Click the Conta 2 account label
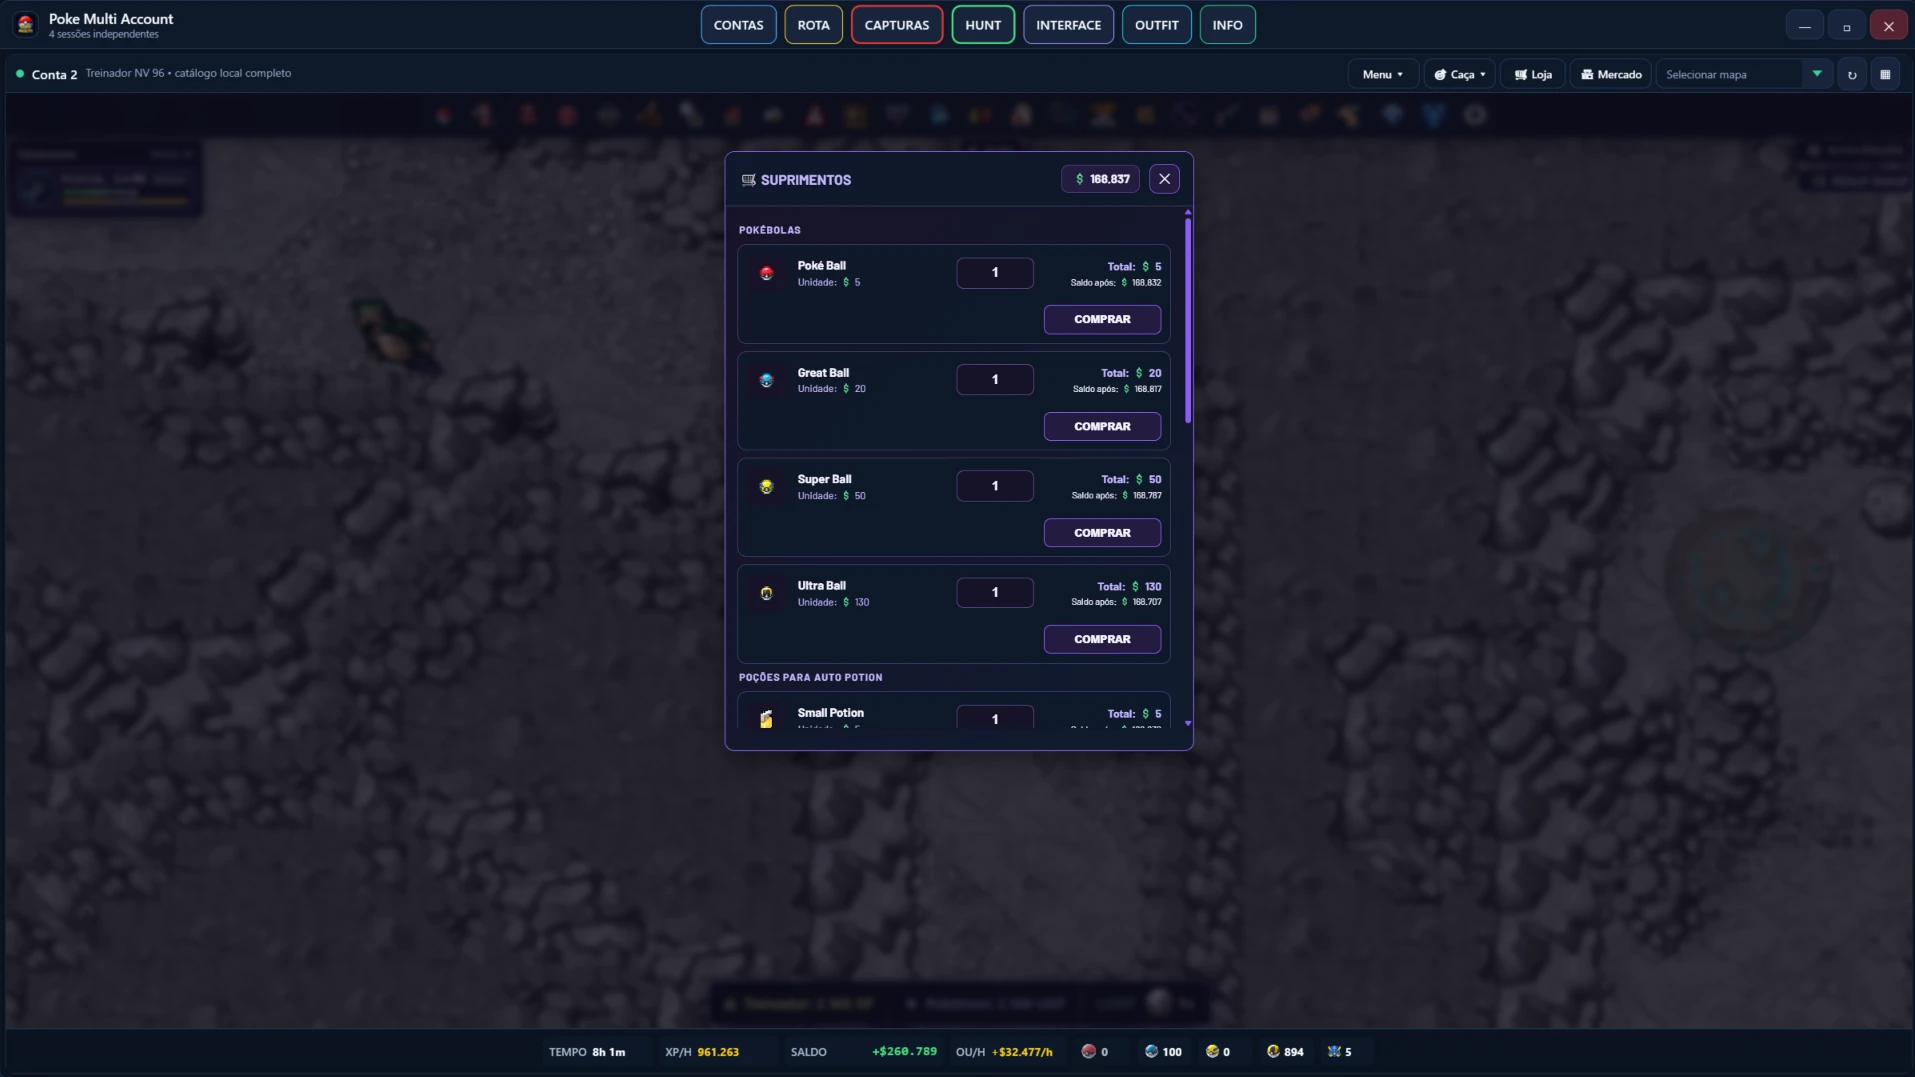This screenshot has height=1077, width=1915. click(54, 74)
